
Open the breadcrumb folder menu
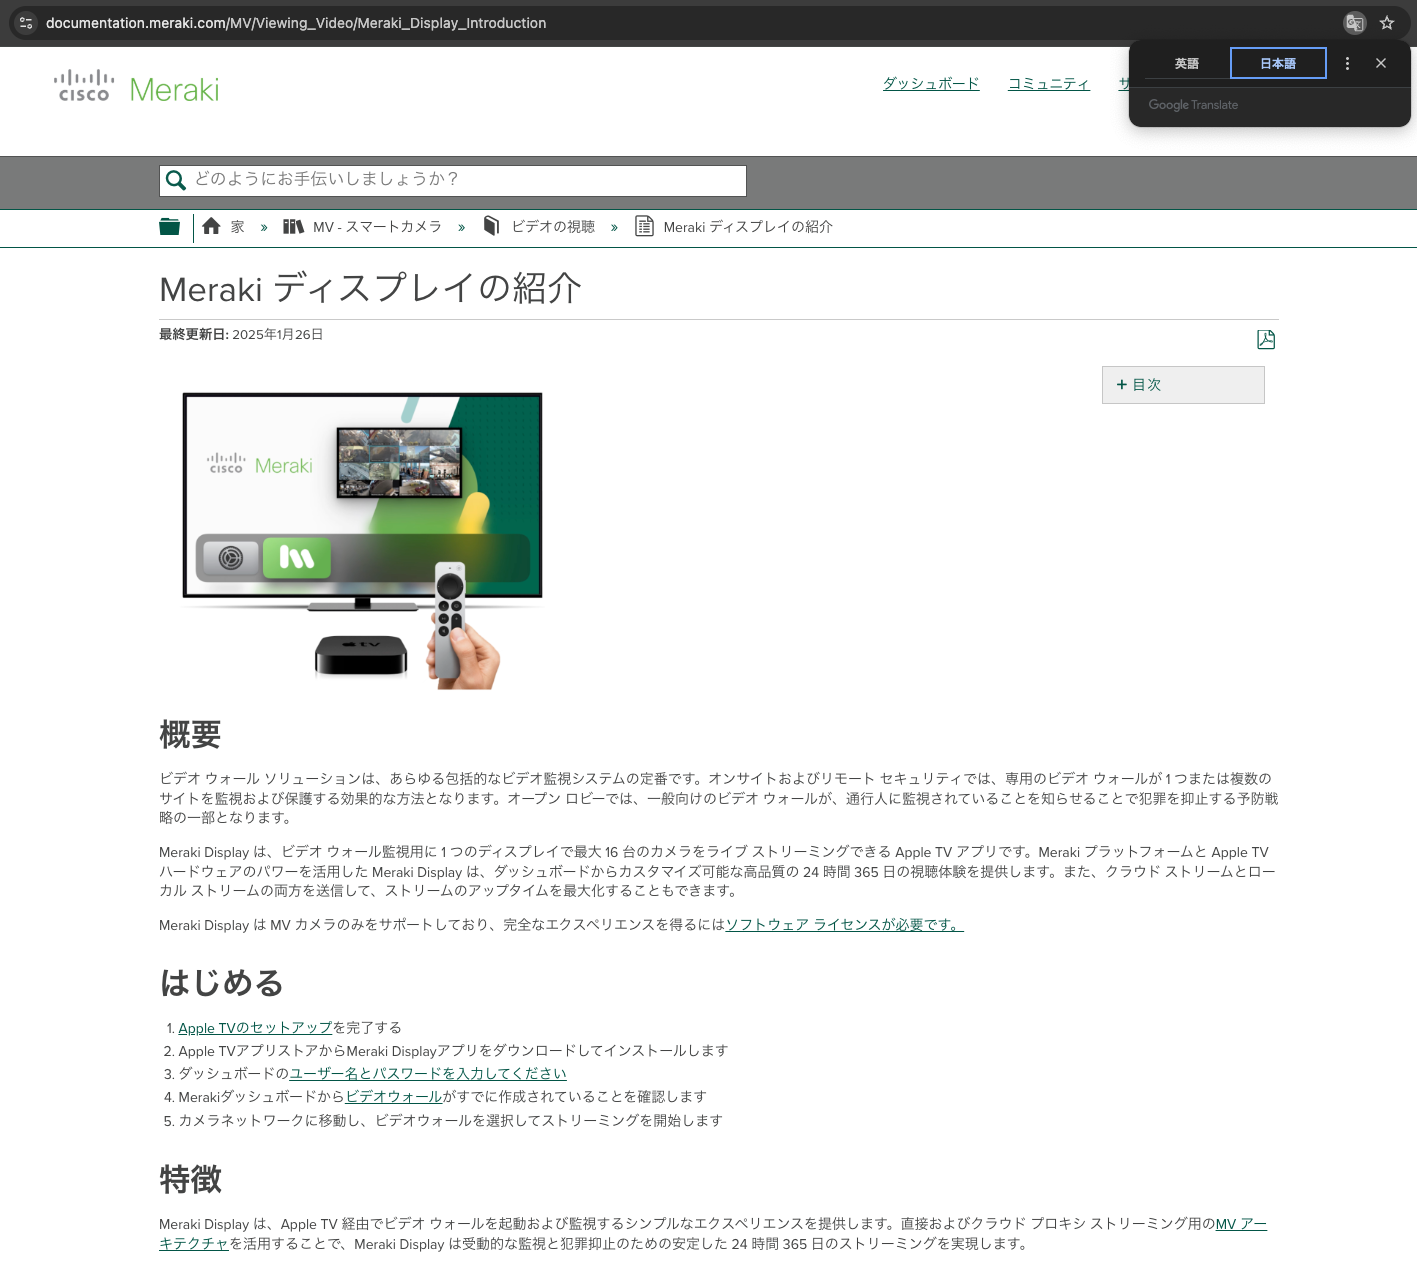click(169, 226)
